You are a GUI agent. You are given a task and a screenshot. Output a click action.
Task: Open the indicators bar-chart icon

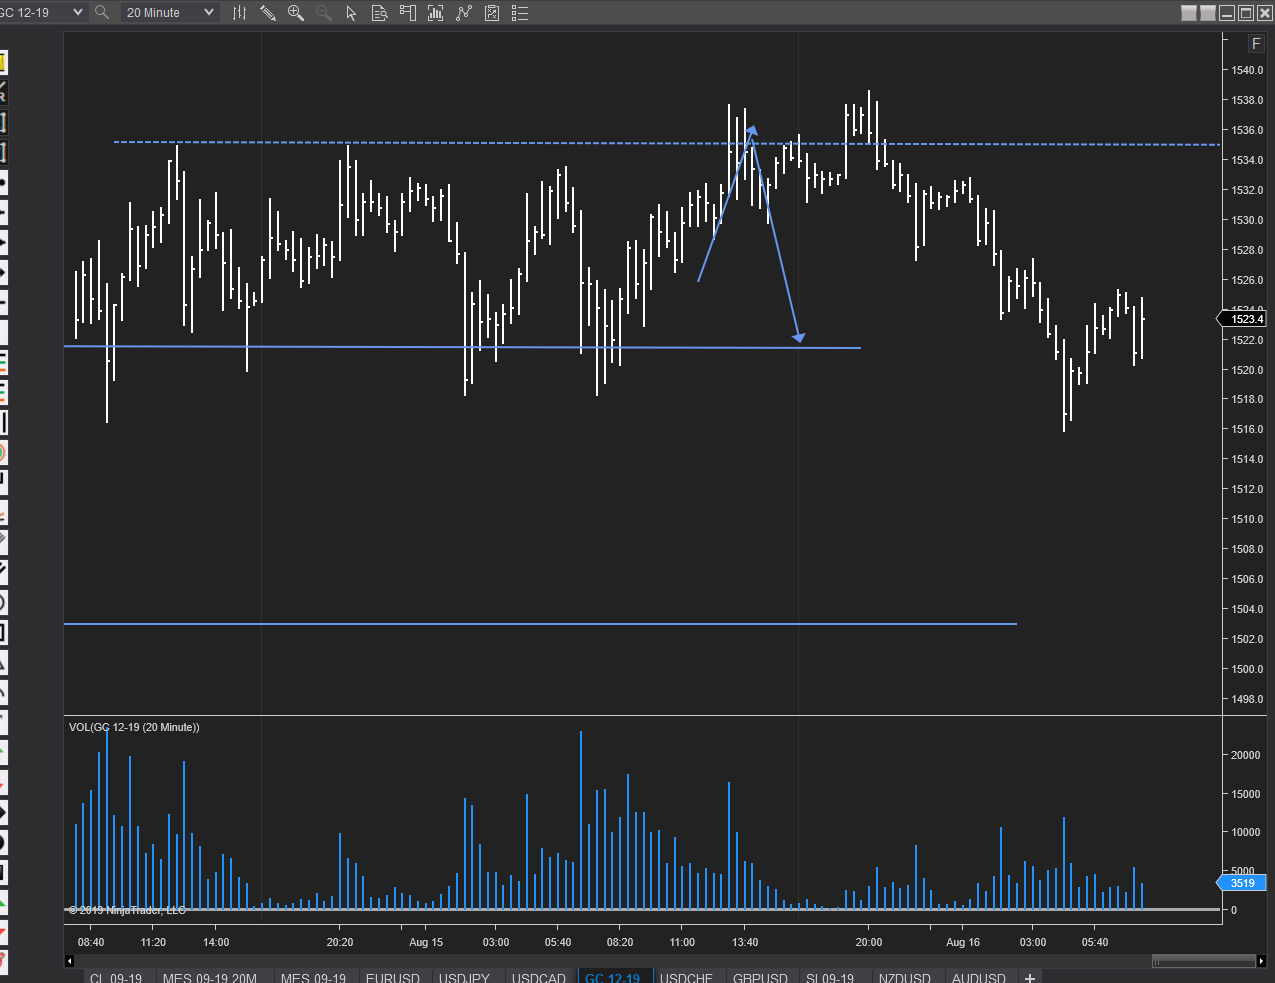click(x=435, y=13)
